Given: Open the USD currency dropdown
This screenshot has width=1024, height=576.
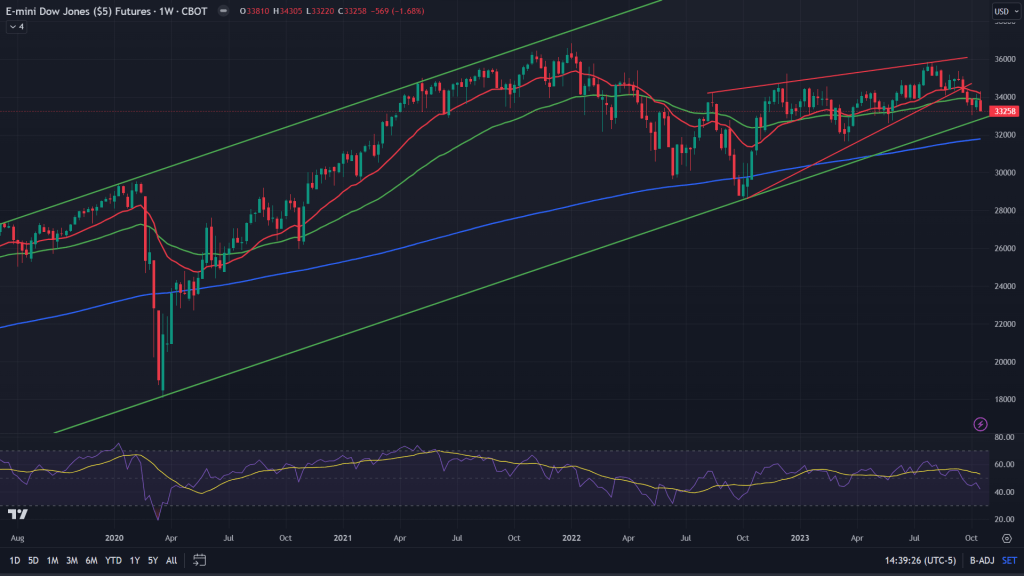Looking at the screenshot, I should [x=1003, y=12].
